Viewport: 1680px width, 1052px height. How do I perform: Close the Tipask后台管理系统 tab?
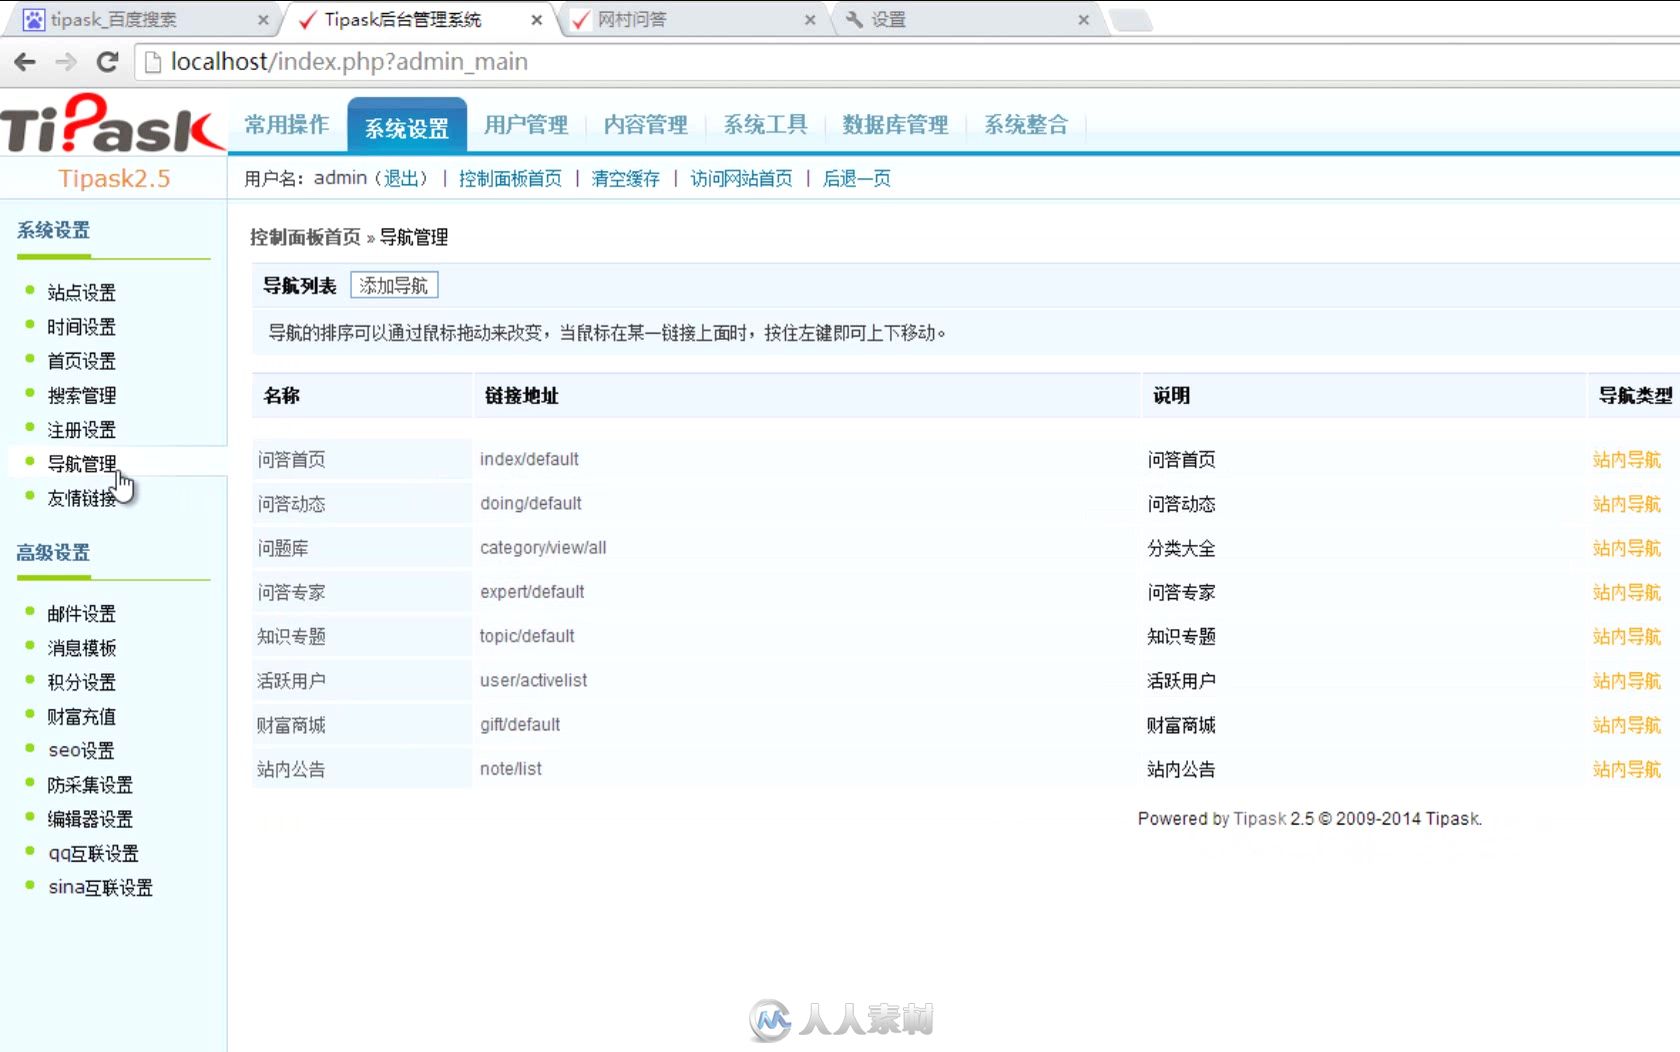point(537,20)
